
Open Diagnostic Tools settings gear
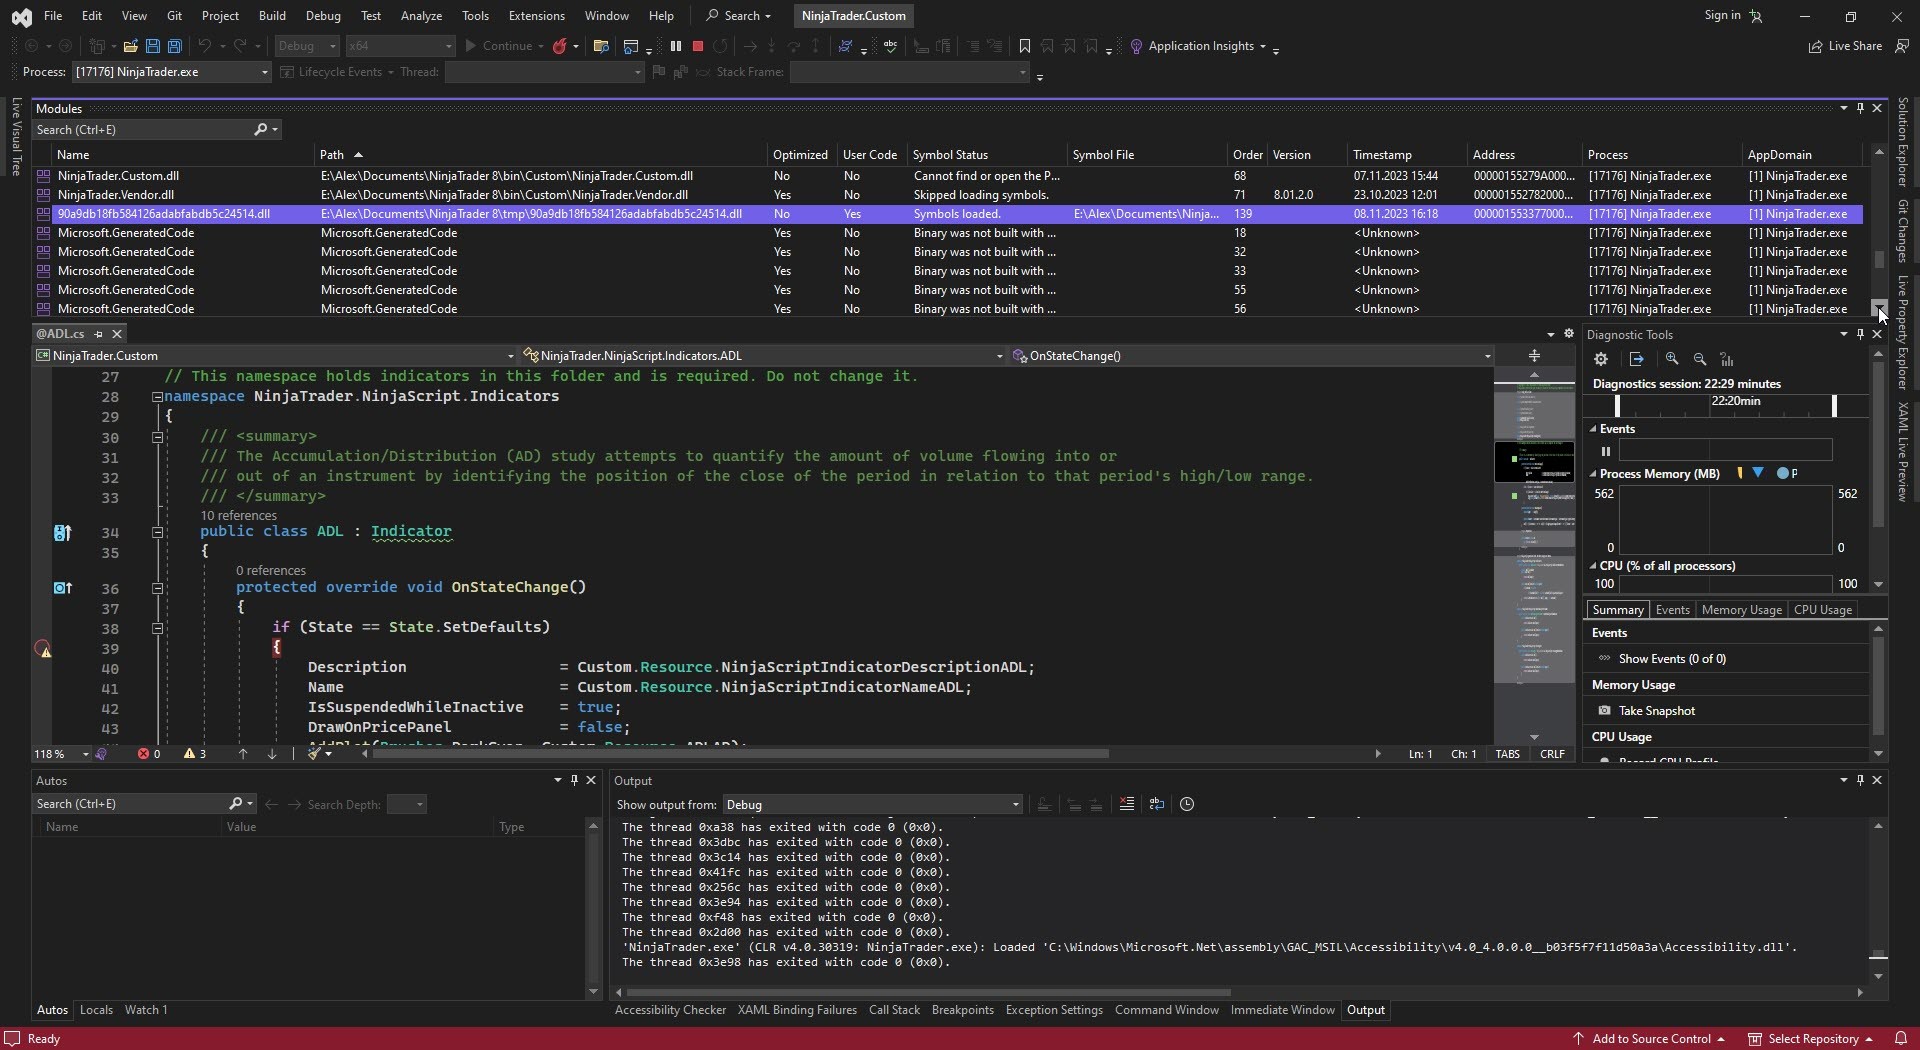(1601, 359)
